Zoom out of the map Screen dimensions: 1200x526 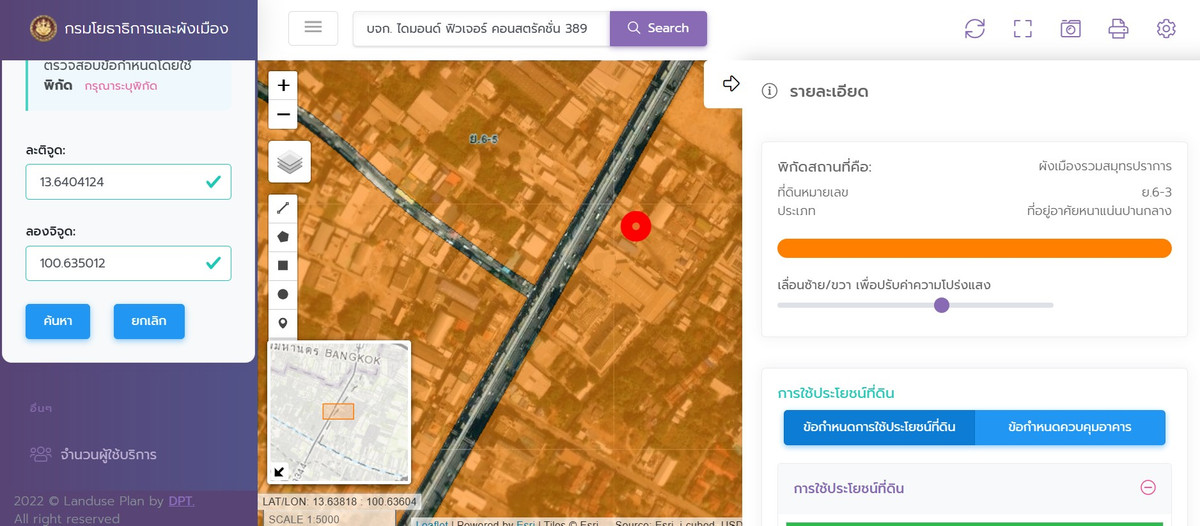point(284,114)
